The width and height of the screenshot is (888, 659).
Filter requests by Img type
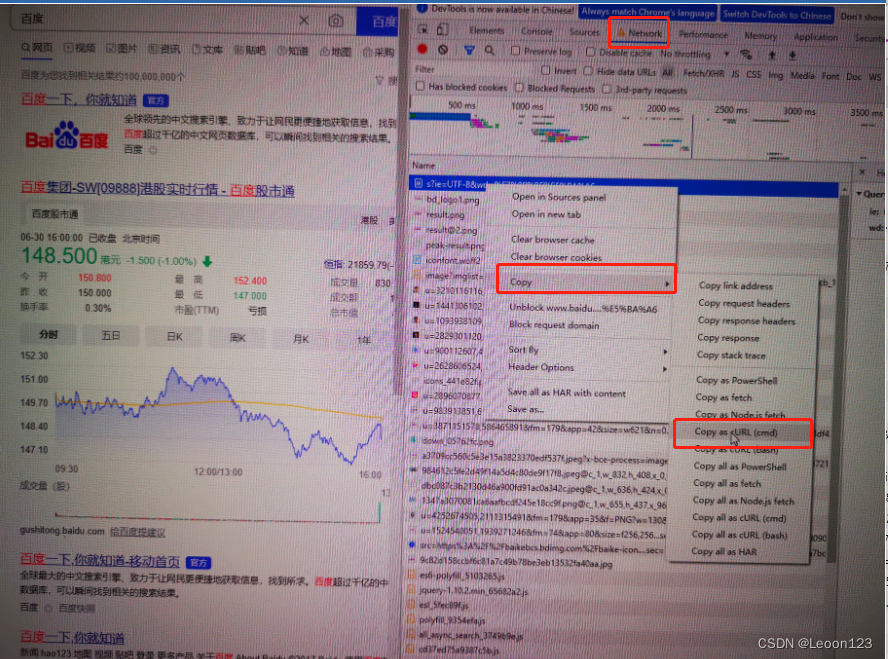775,75
